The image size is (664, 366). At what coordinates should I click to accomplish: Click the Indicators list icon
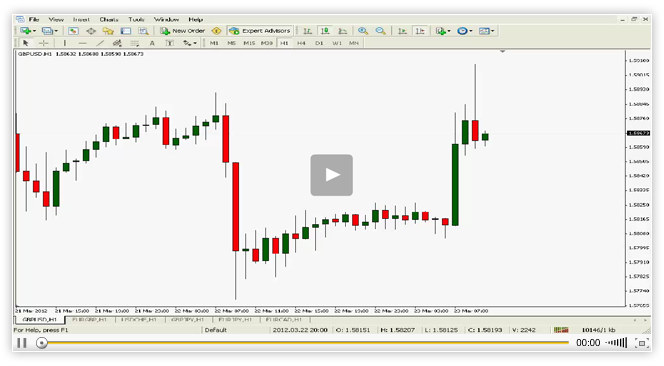[440, 31]
